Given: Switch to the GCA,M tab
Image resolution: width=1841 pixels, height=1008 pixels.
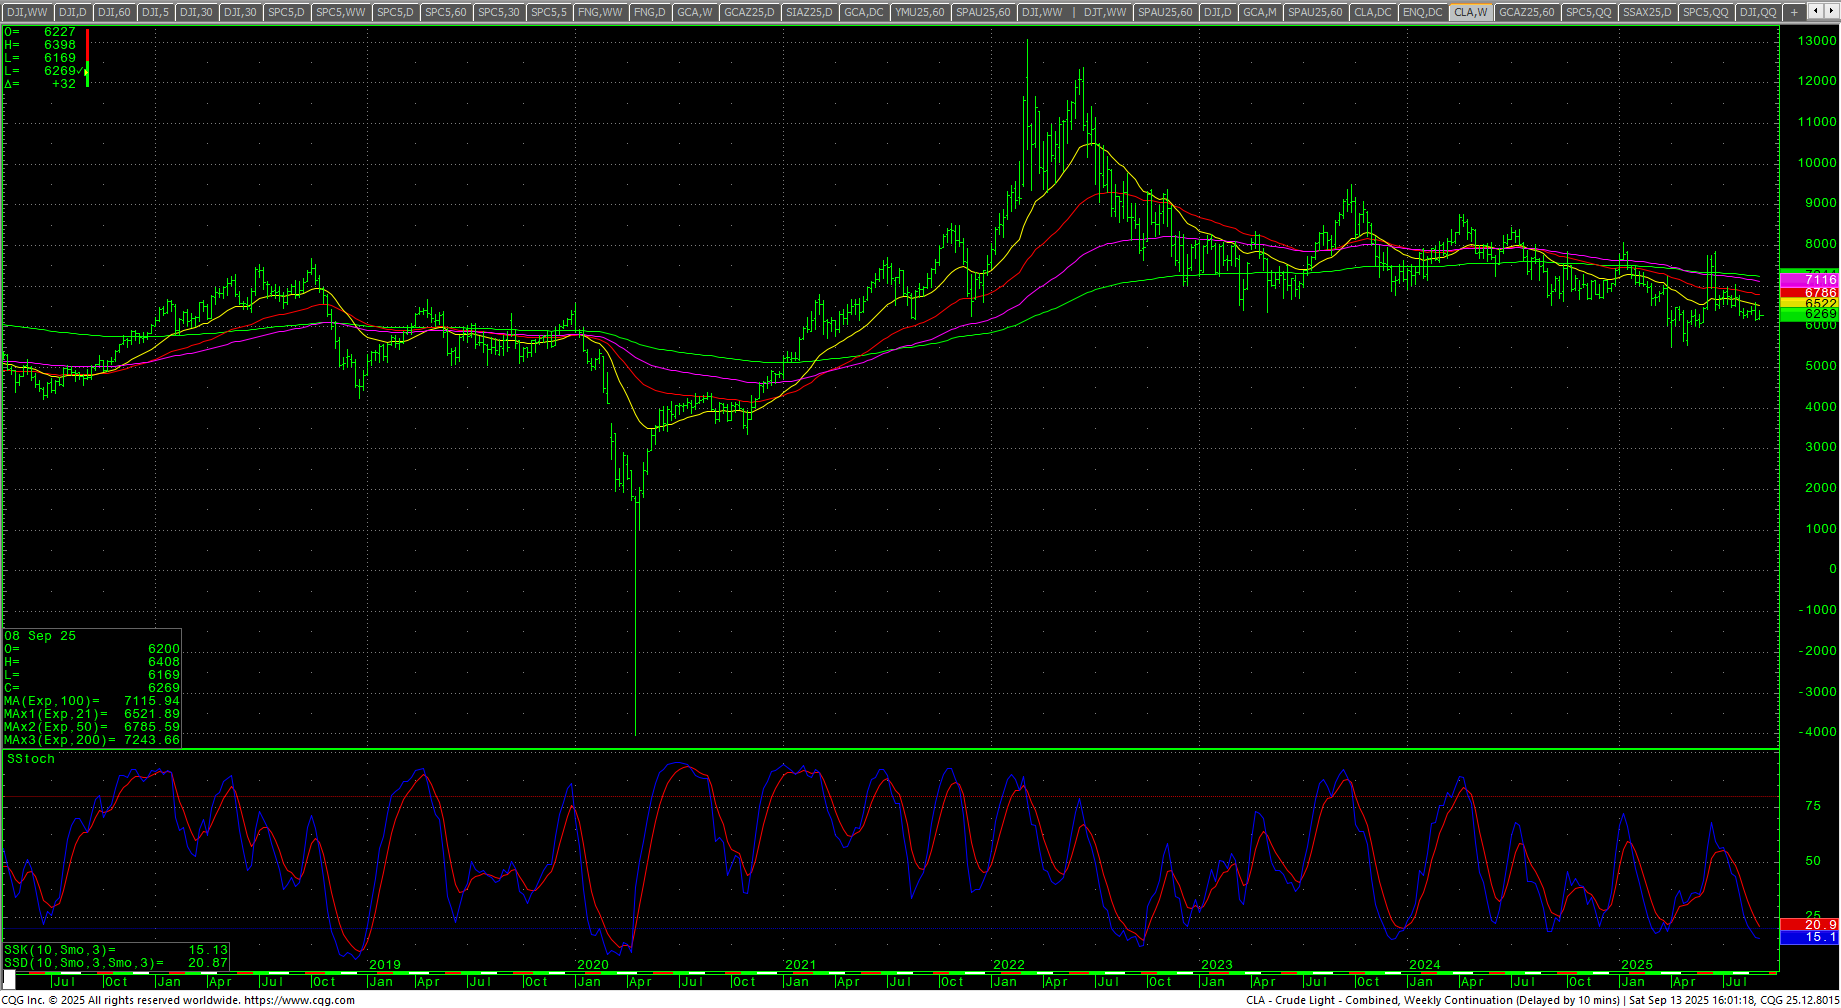Looking at the screenshot, I should click(x=1259, y=12).
